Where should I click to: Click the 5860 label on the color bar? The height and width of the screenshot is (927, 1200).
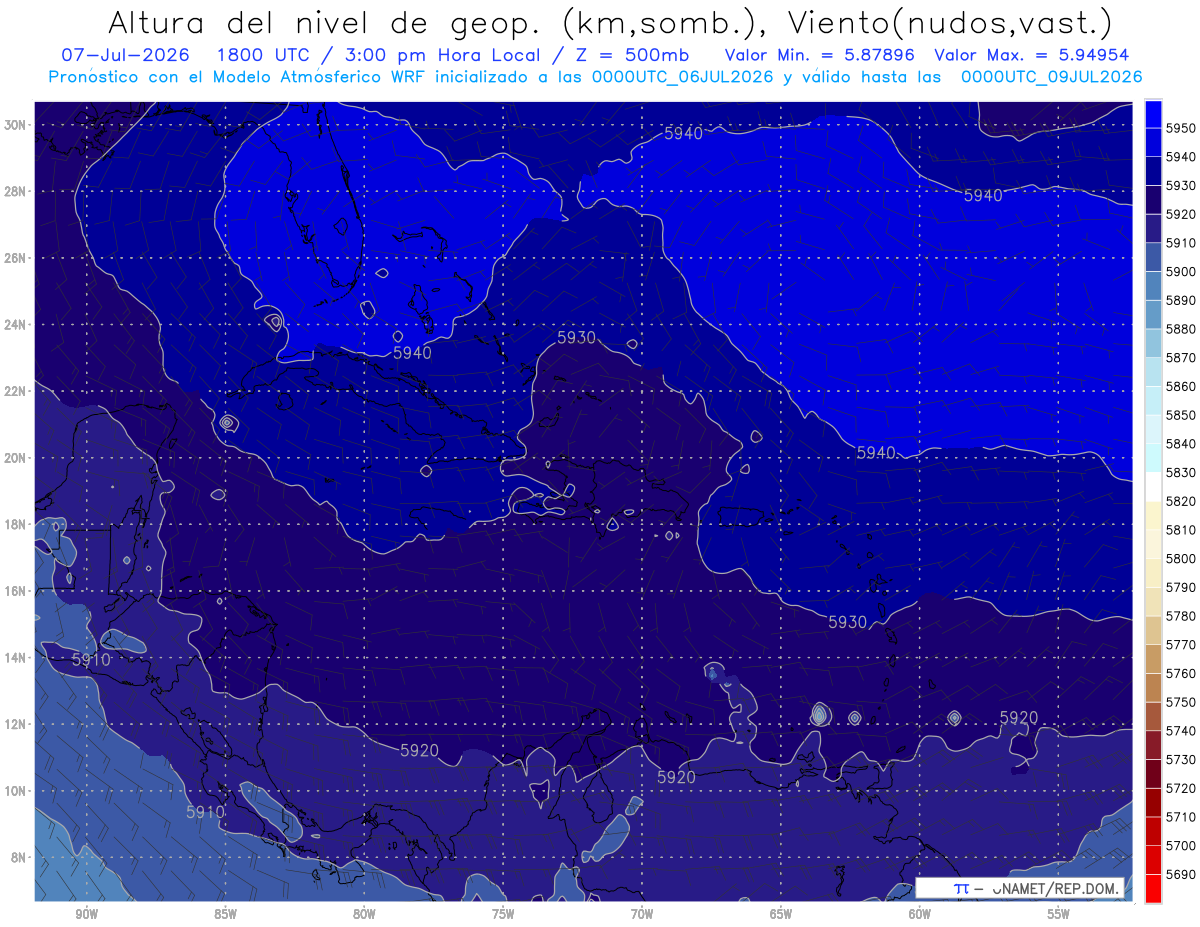pos(1181,386)
